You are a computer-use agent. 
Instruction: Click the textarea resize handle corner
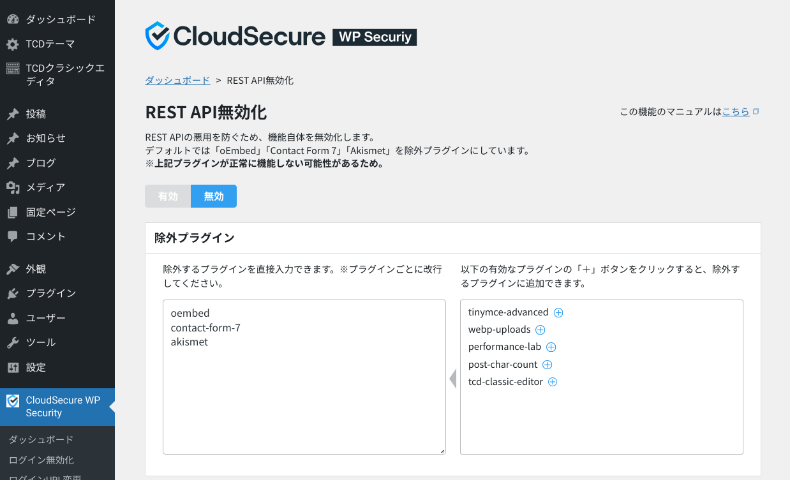(442, 451)
